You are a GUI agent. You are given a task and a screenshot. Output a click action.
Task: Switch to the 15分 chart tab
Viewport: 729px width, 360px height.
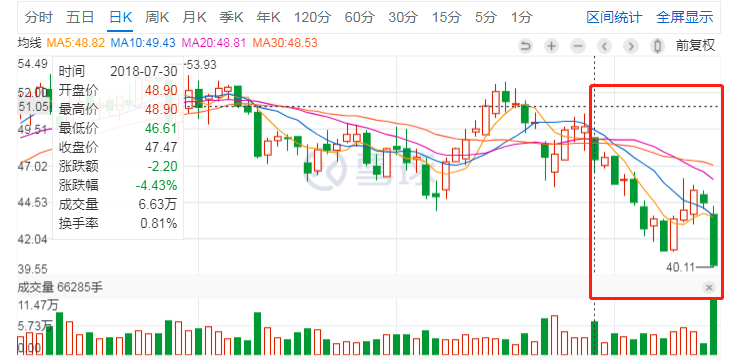click(x=446, y=18)
